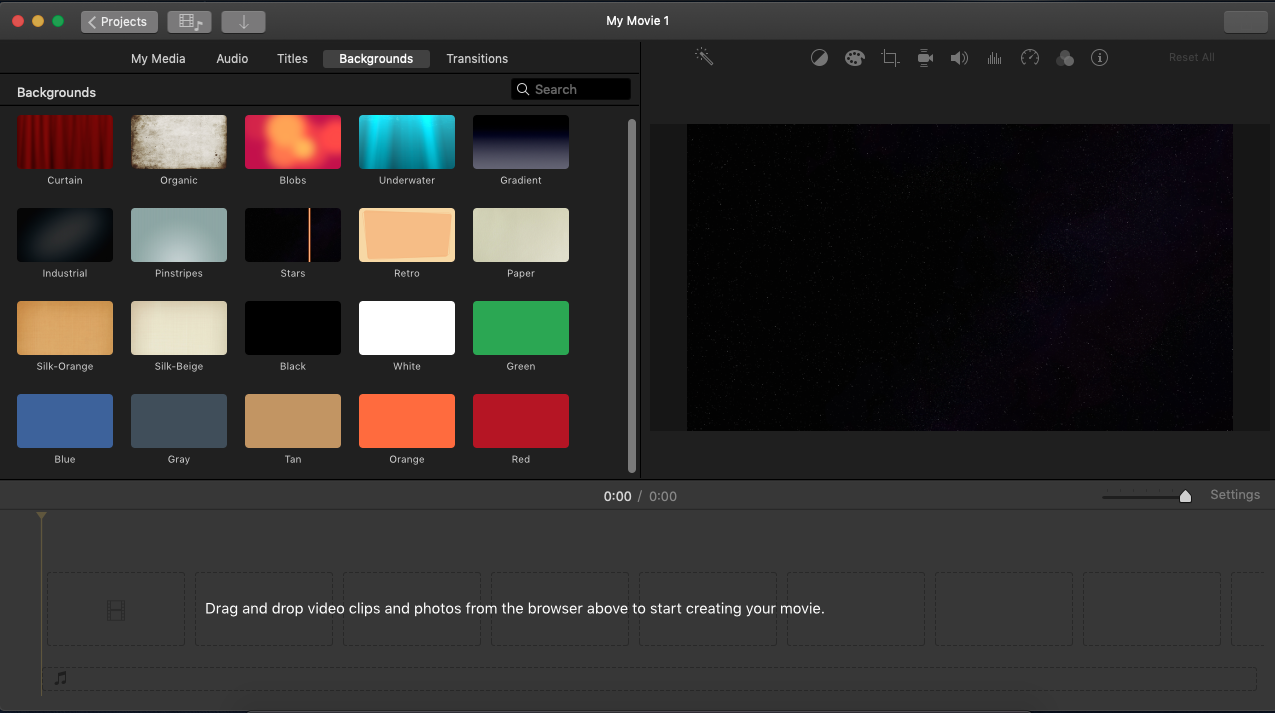Click the magic wand auto-enhance icon
The image size is (1275, 713).
(x=704, y=57)
